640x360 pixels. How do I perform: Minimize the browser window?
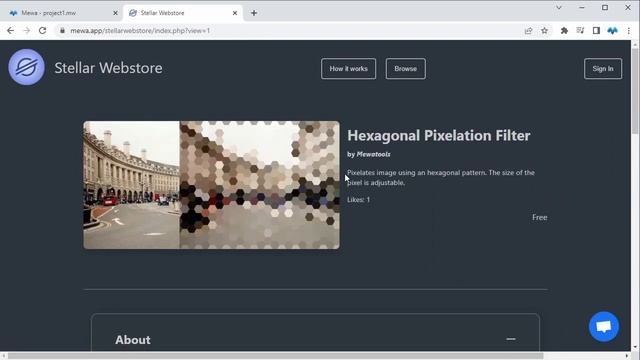[x=582, y=7]
